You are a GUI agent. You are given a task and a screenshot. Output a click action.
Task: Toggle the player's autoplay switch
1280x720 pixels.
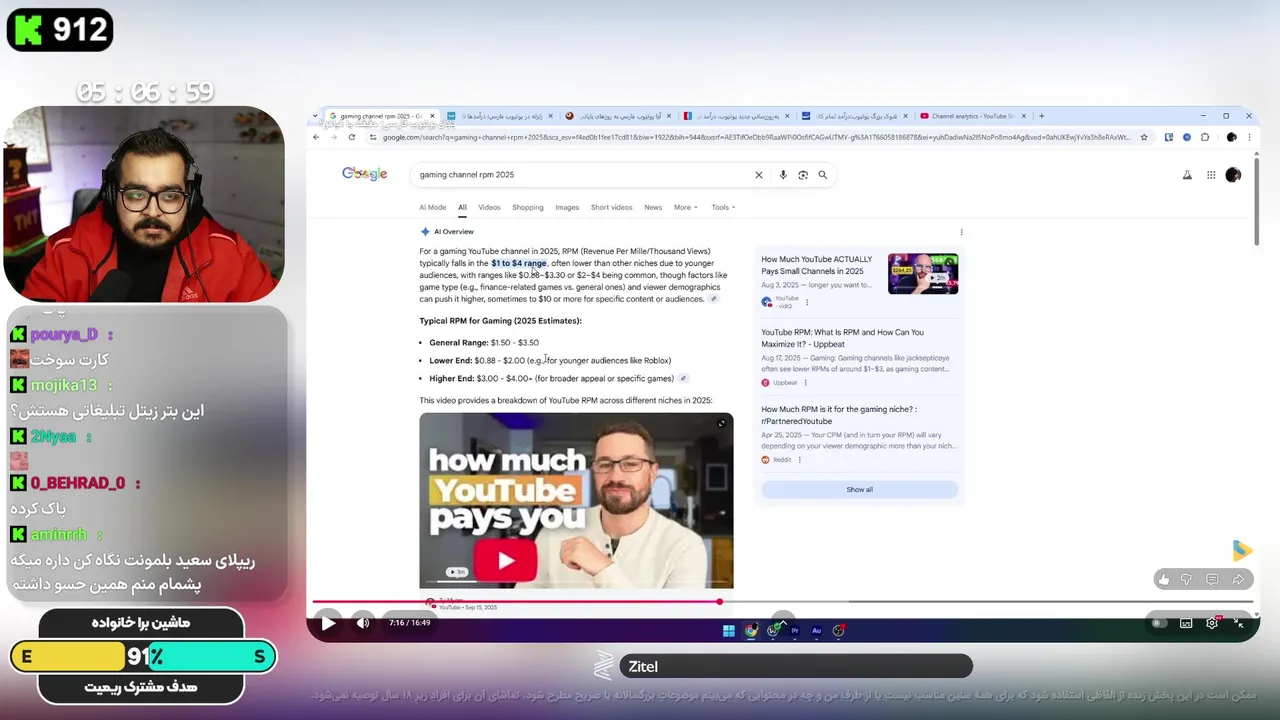[x=1159, y=623]
